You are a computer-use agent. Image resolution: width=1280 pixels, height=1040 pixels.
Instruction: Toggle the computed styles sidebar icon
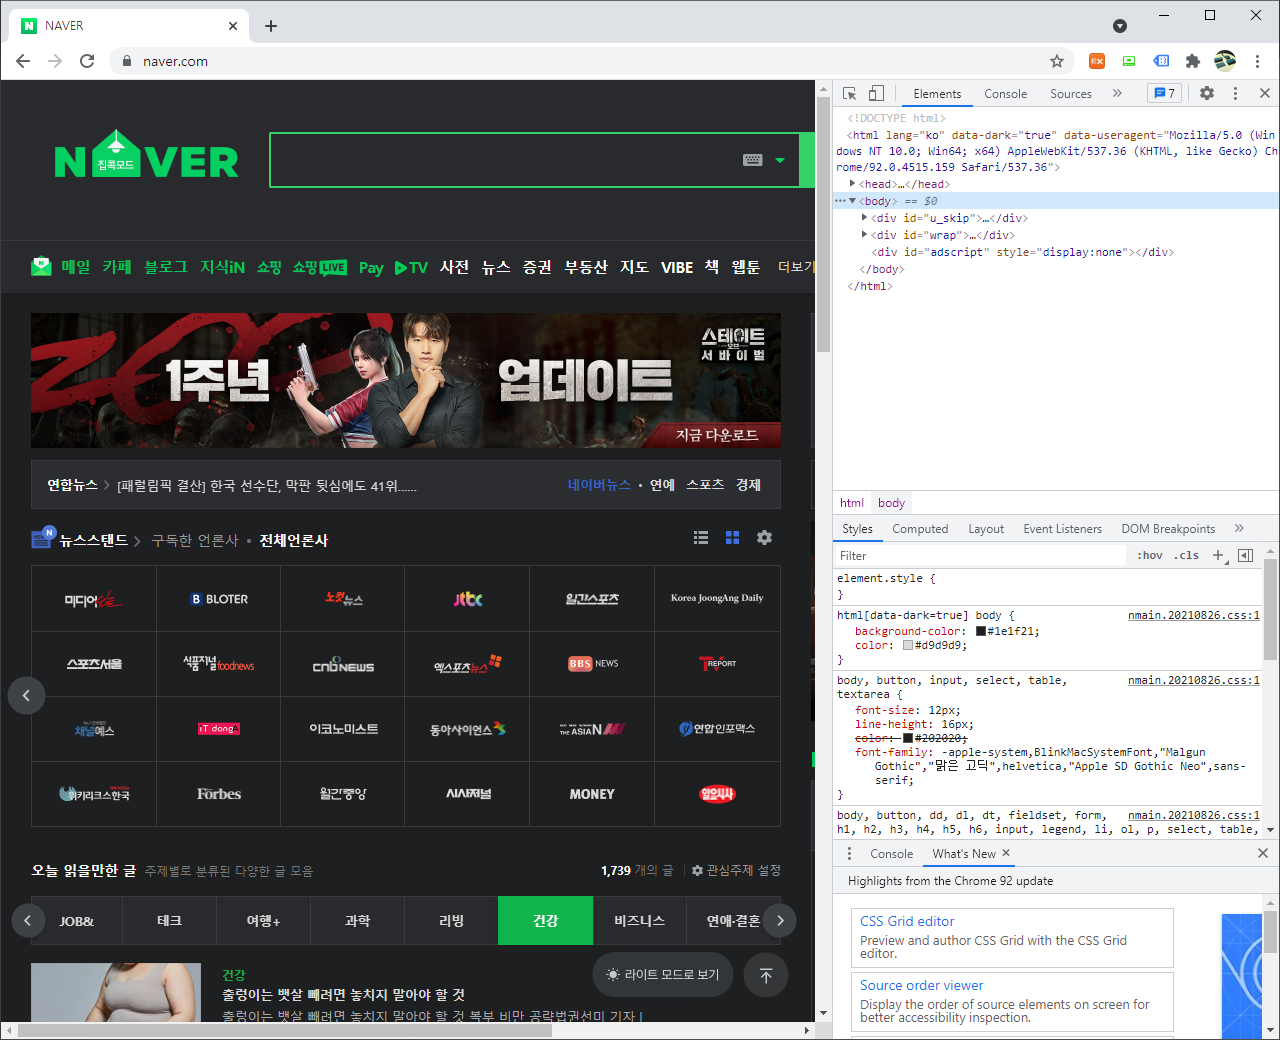[1246, 555]
